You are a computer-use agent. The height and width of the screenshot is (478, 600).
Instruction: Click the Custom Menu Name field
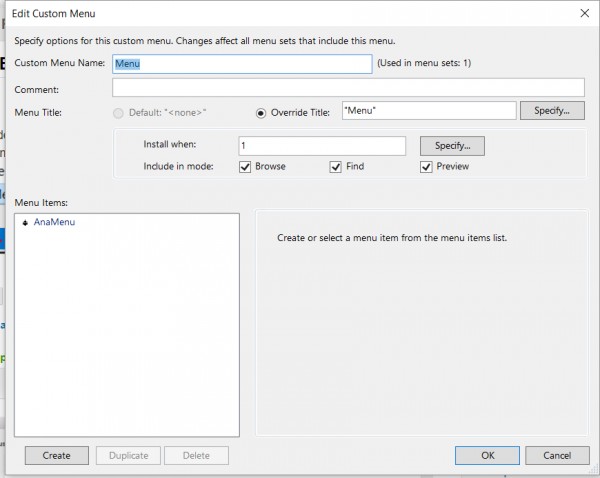pos(242,64)
